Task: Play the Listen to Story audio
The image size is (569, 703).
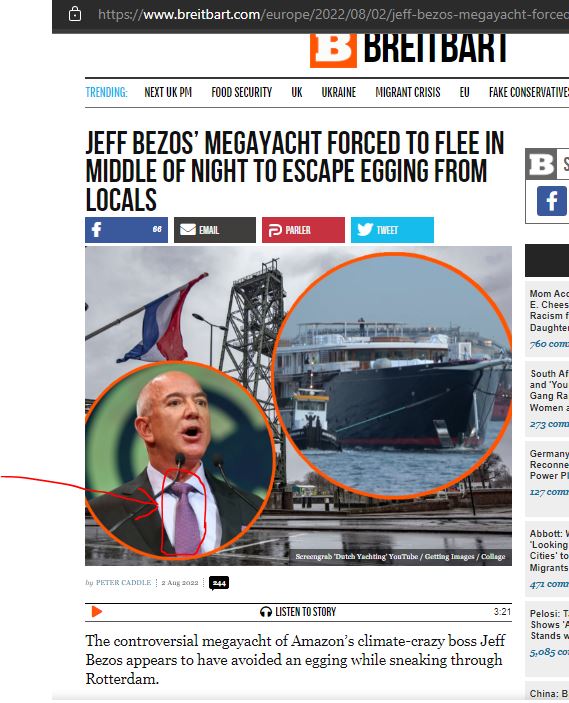Action: pos(96,612)
